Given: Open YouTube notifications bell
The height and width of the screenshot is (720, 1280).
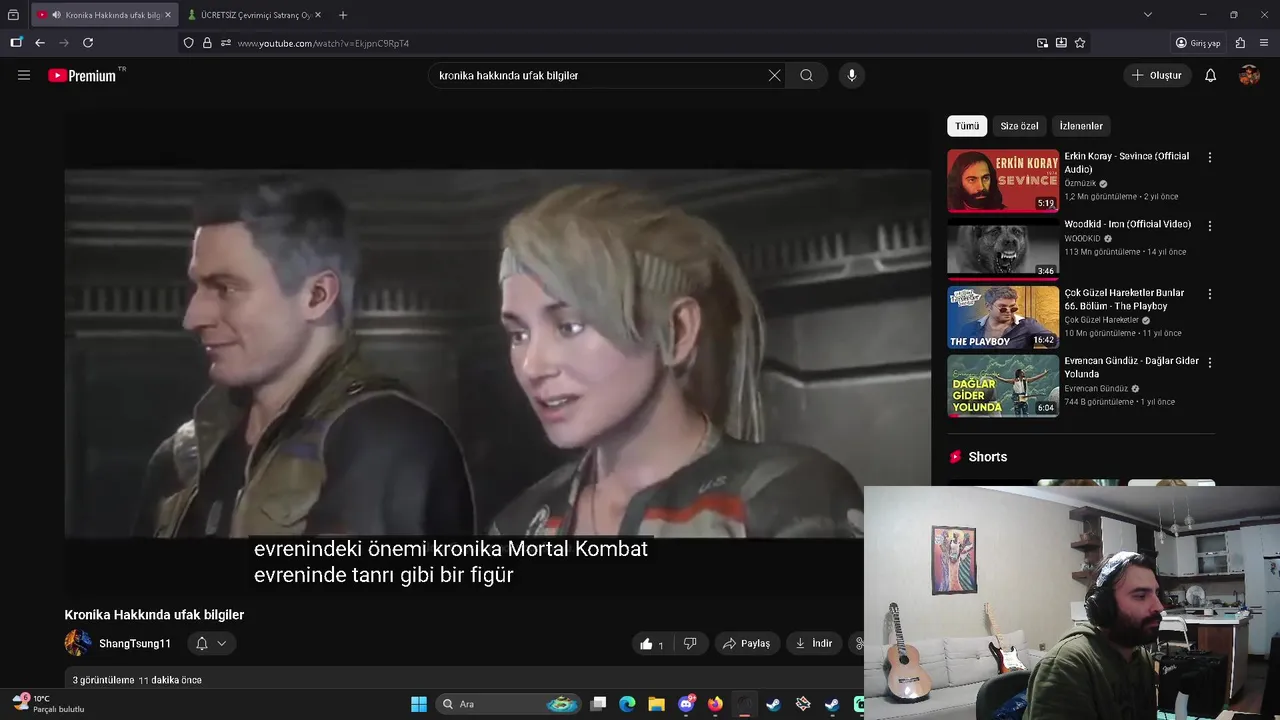Looking at the screenshot, I should coord(1210,75).
